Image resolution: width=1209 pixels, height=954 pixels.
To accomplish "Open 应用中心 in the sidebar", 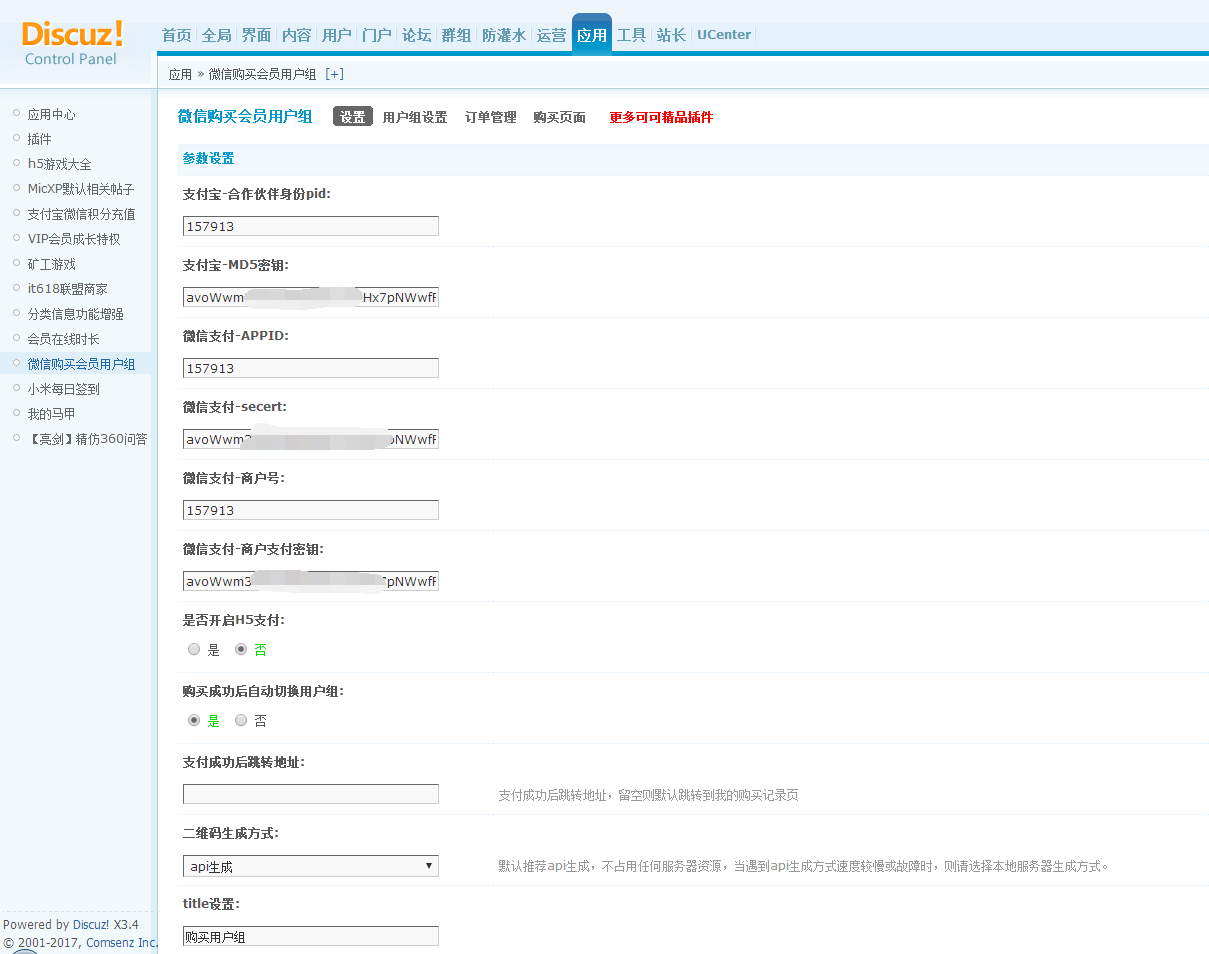I will (51, 114).
